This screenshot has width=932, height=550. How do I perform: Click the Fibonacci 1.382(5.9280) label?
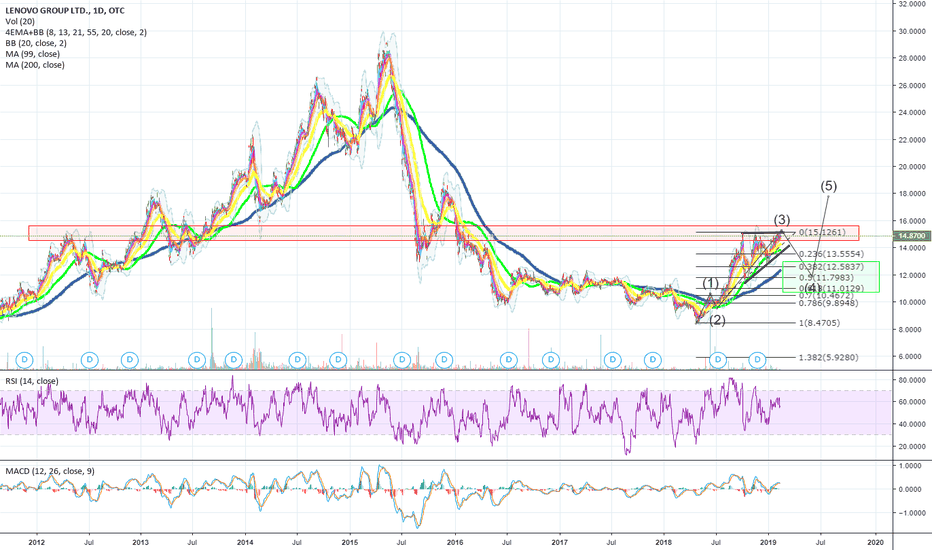click(x=829, y=357)
